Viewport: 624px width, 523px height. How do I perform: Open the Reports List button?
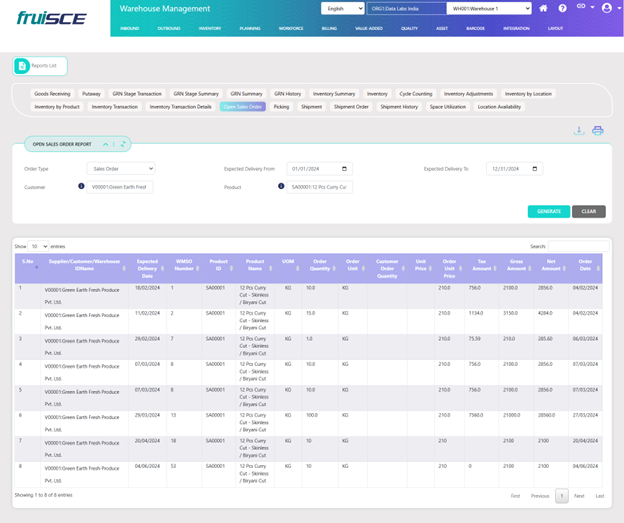[x=41, y=66]
